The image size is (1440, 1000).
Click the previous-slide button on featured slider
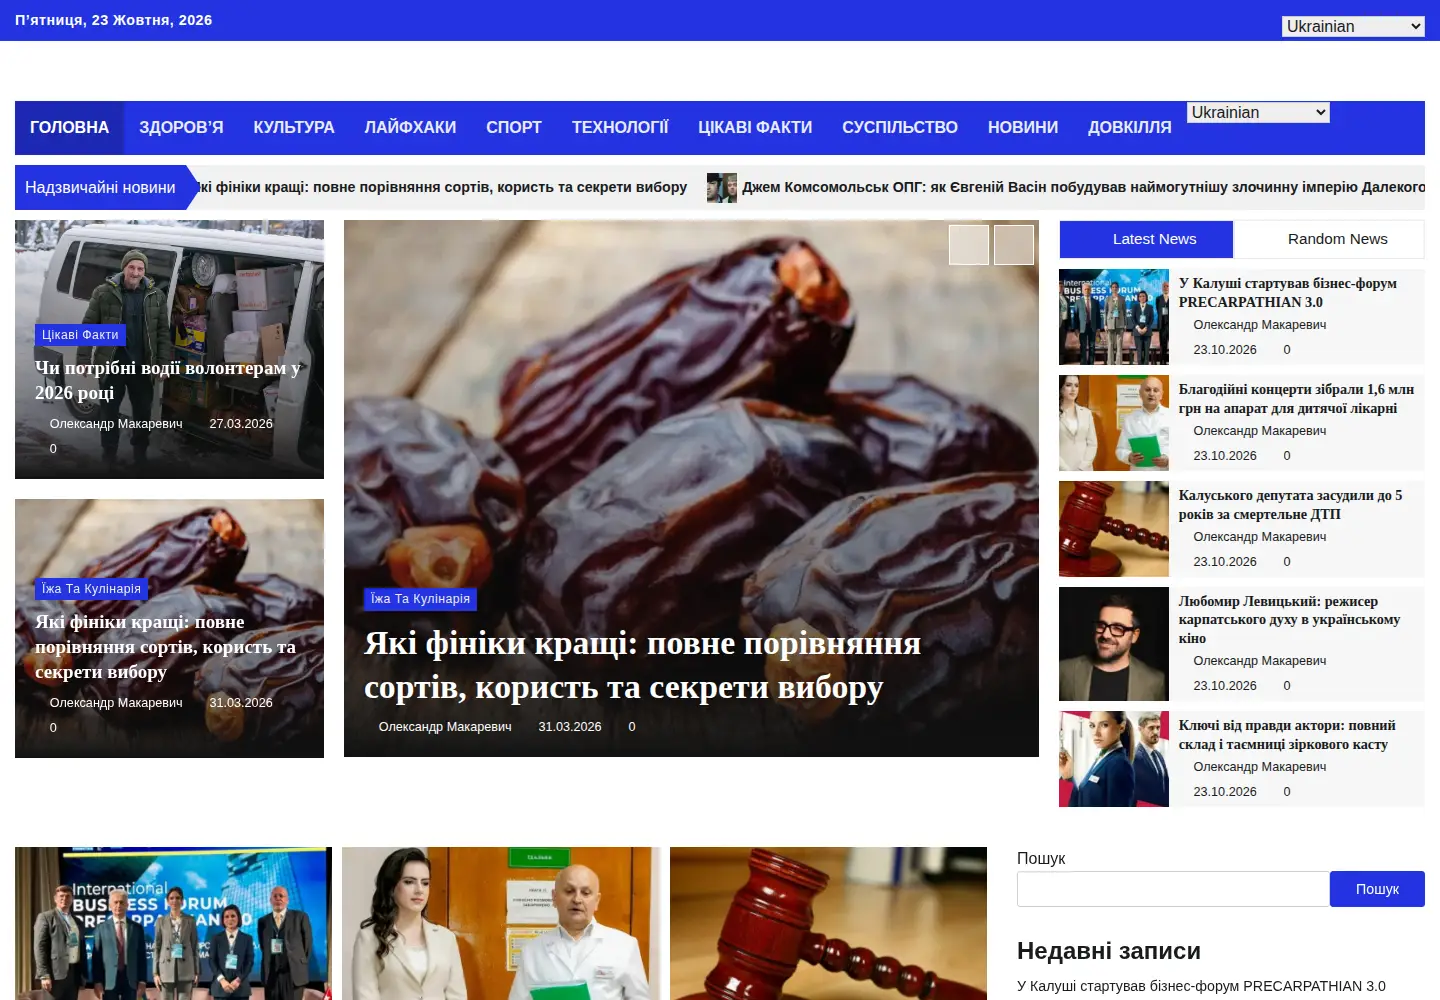(969, 245)
